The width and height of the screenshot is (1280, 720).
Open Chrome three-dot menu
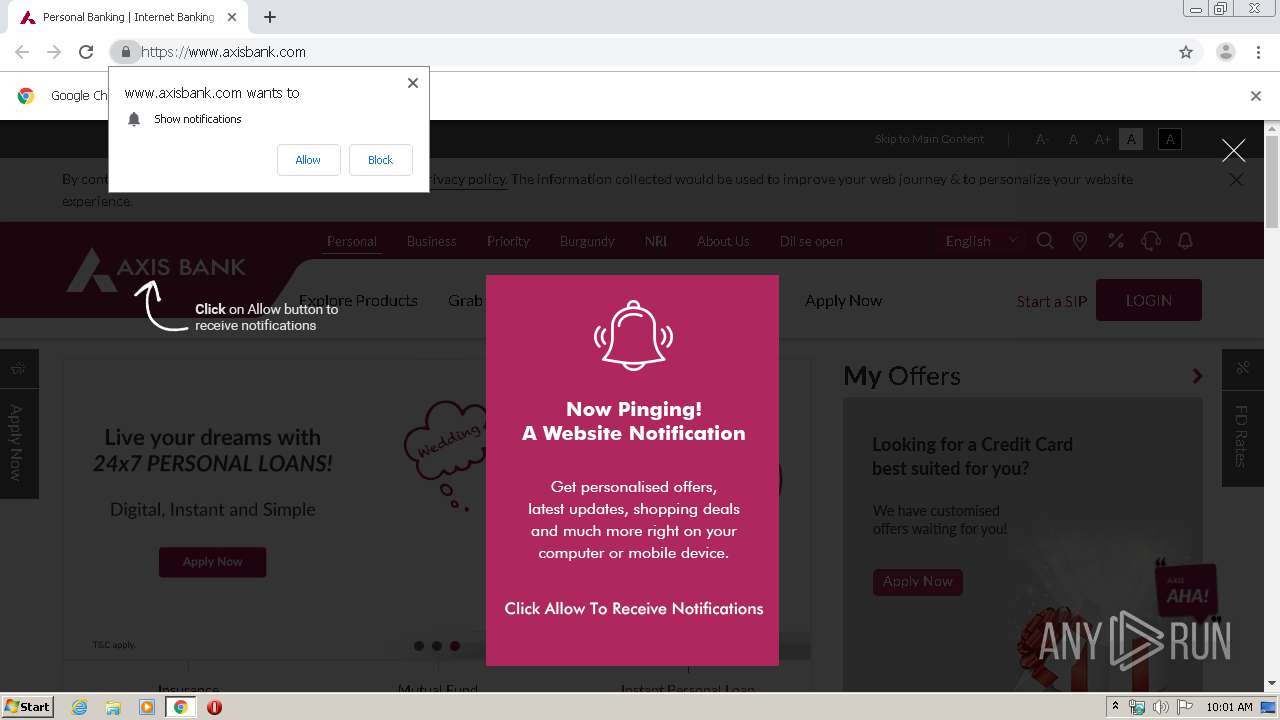1258,52
